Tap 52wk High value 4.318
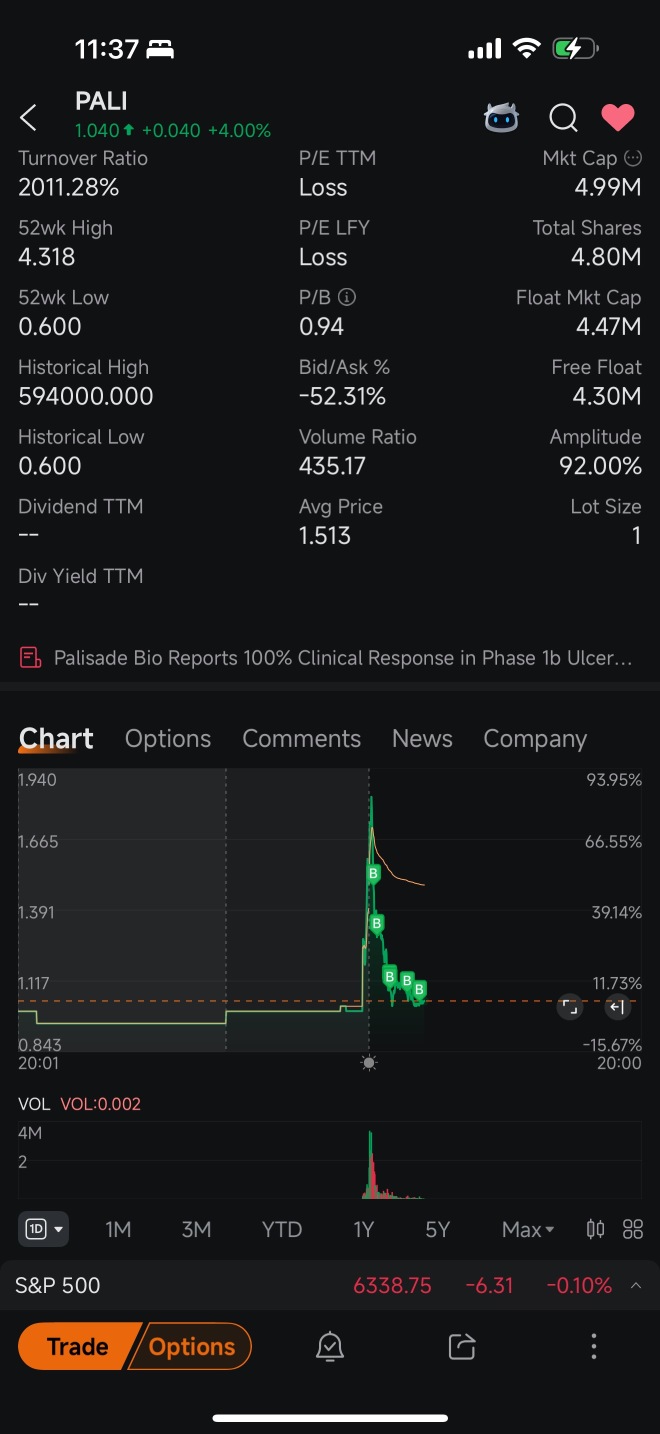This screenshot has height=1434, width=660. [47, 257]
